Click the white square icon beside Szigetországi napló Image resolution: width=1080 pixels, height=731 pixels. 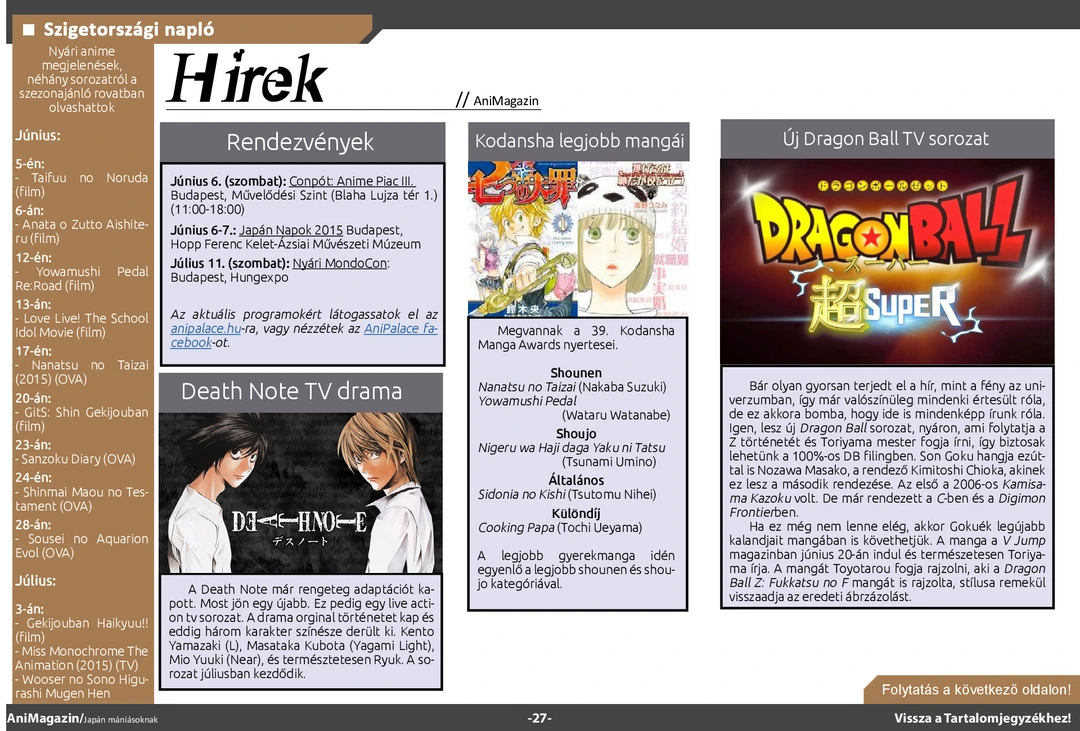29,29
